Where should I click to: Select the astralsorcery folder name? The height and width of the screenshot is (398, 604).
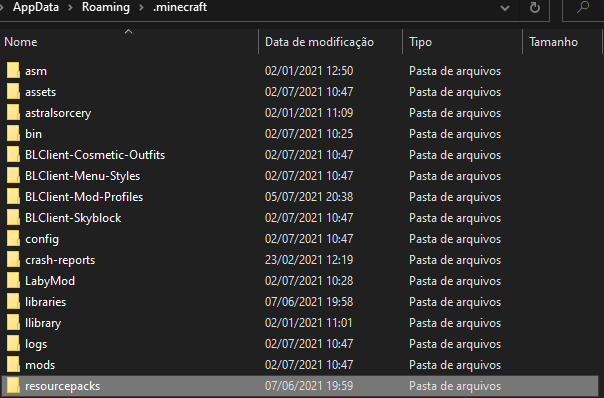click(58, 113)
